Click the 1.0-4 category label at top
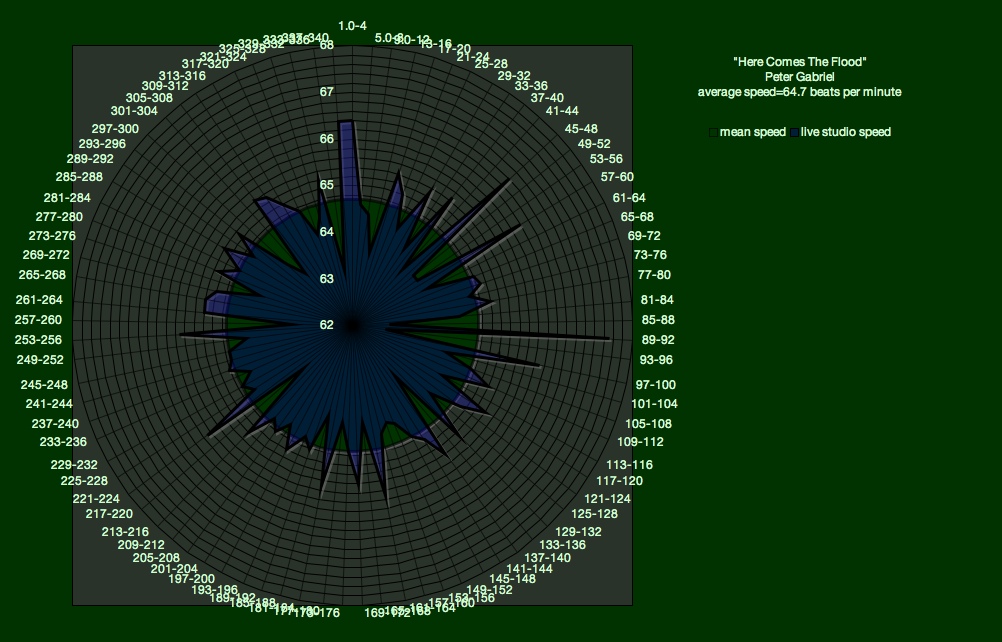The height and width of the screenshot is (642, 1002). [353, 25]
